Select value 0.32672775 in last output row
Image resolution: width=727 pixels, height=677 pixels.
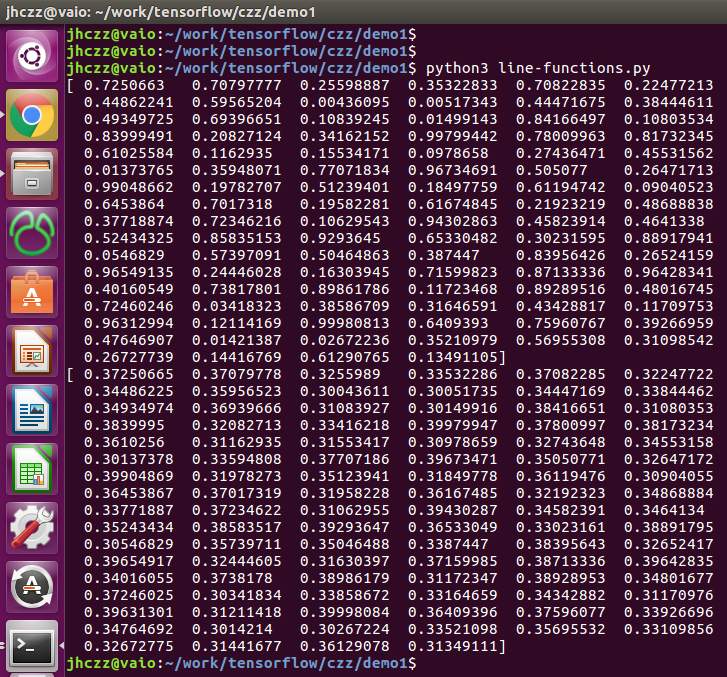(x=129, y=646)
